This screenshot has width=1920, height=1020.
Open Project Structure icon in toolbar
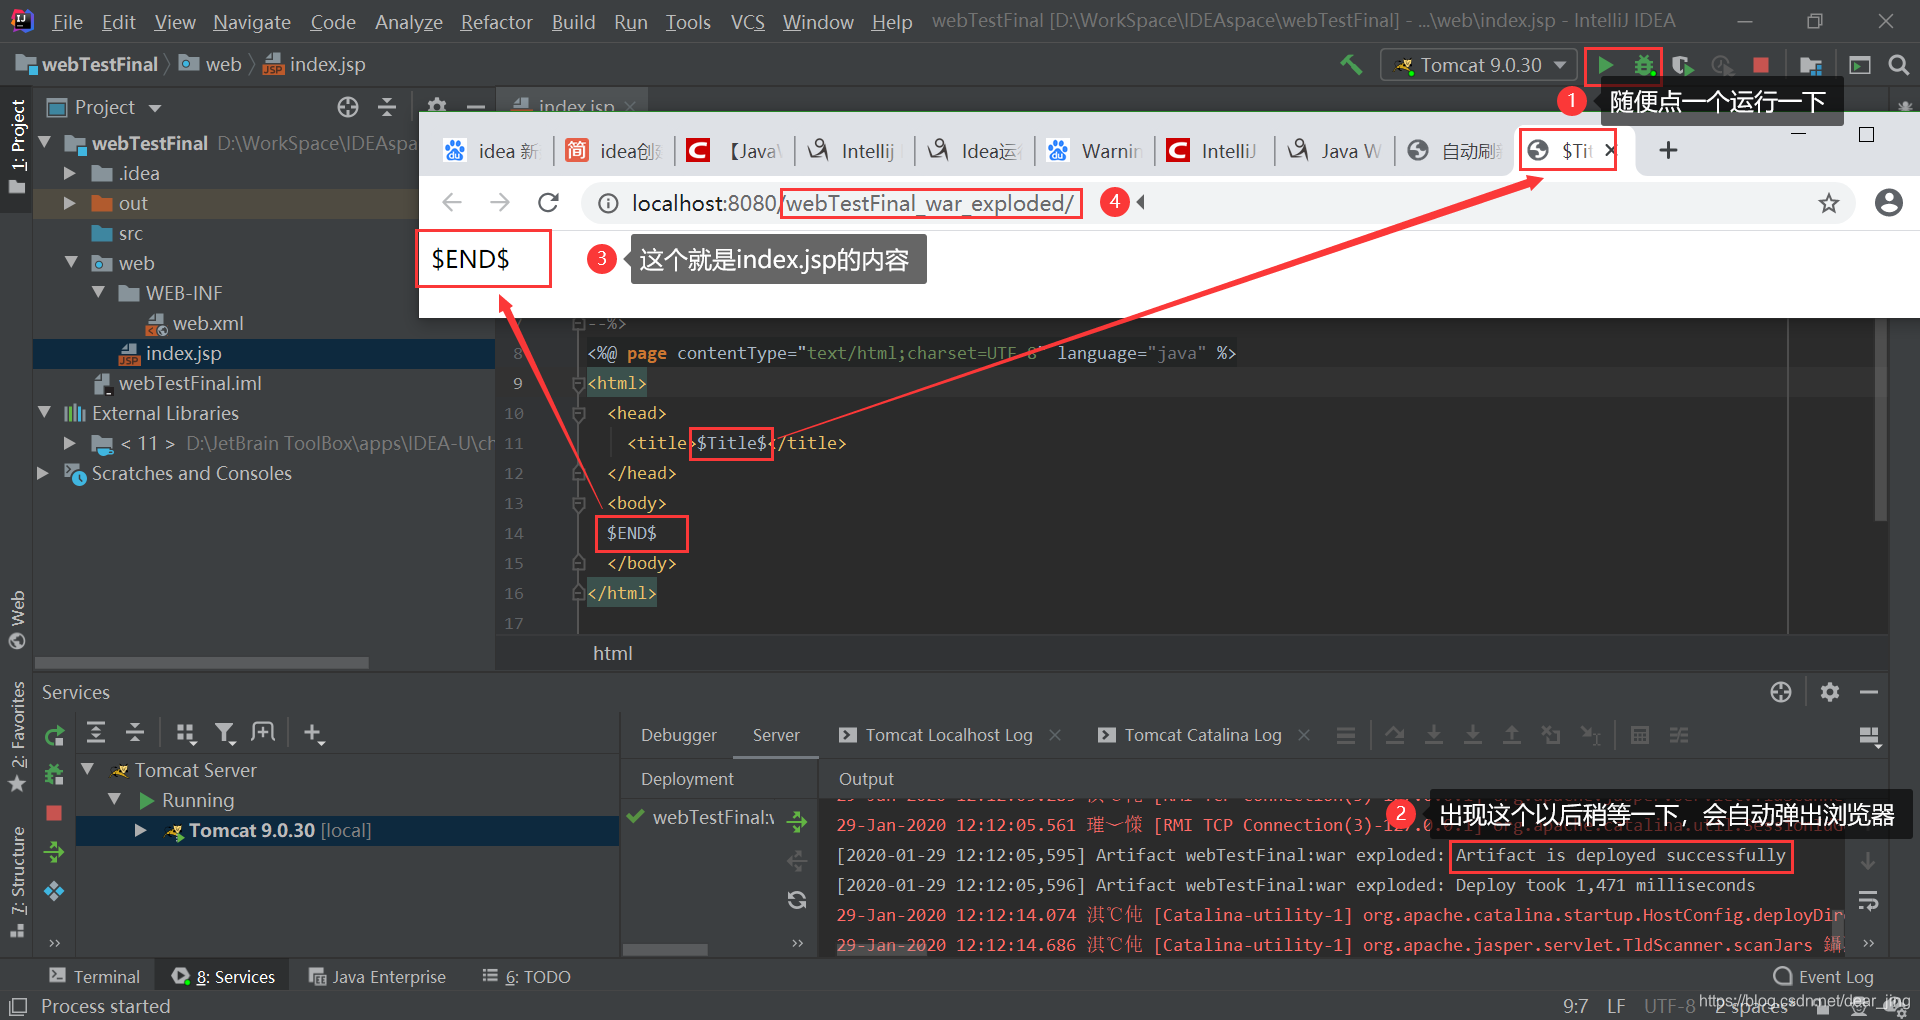[1810, 65]
